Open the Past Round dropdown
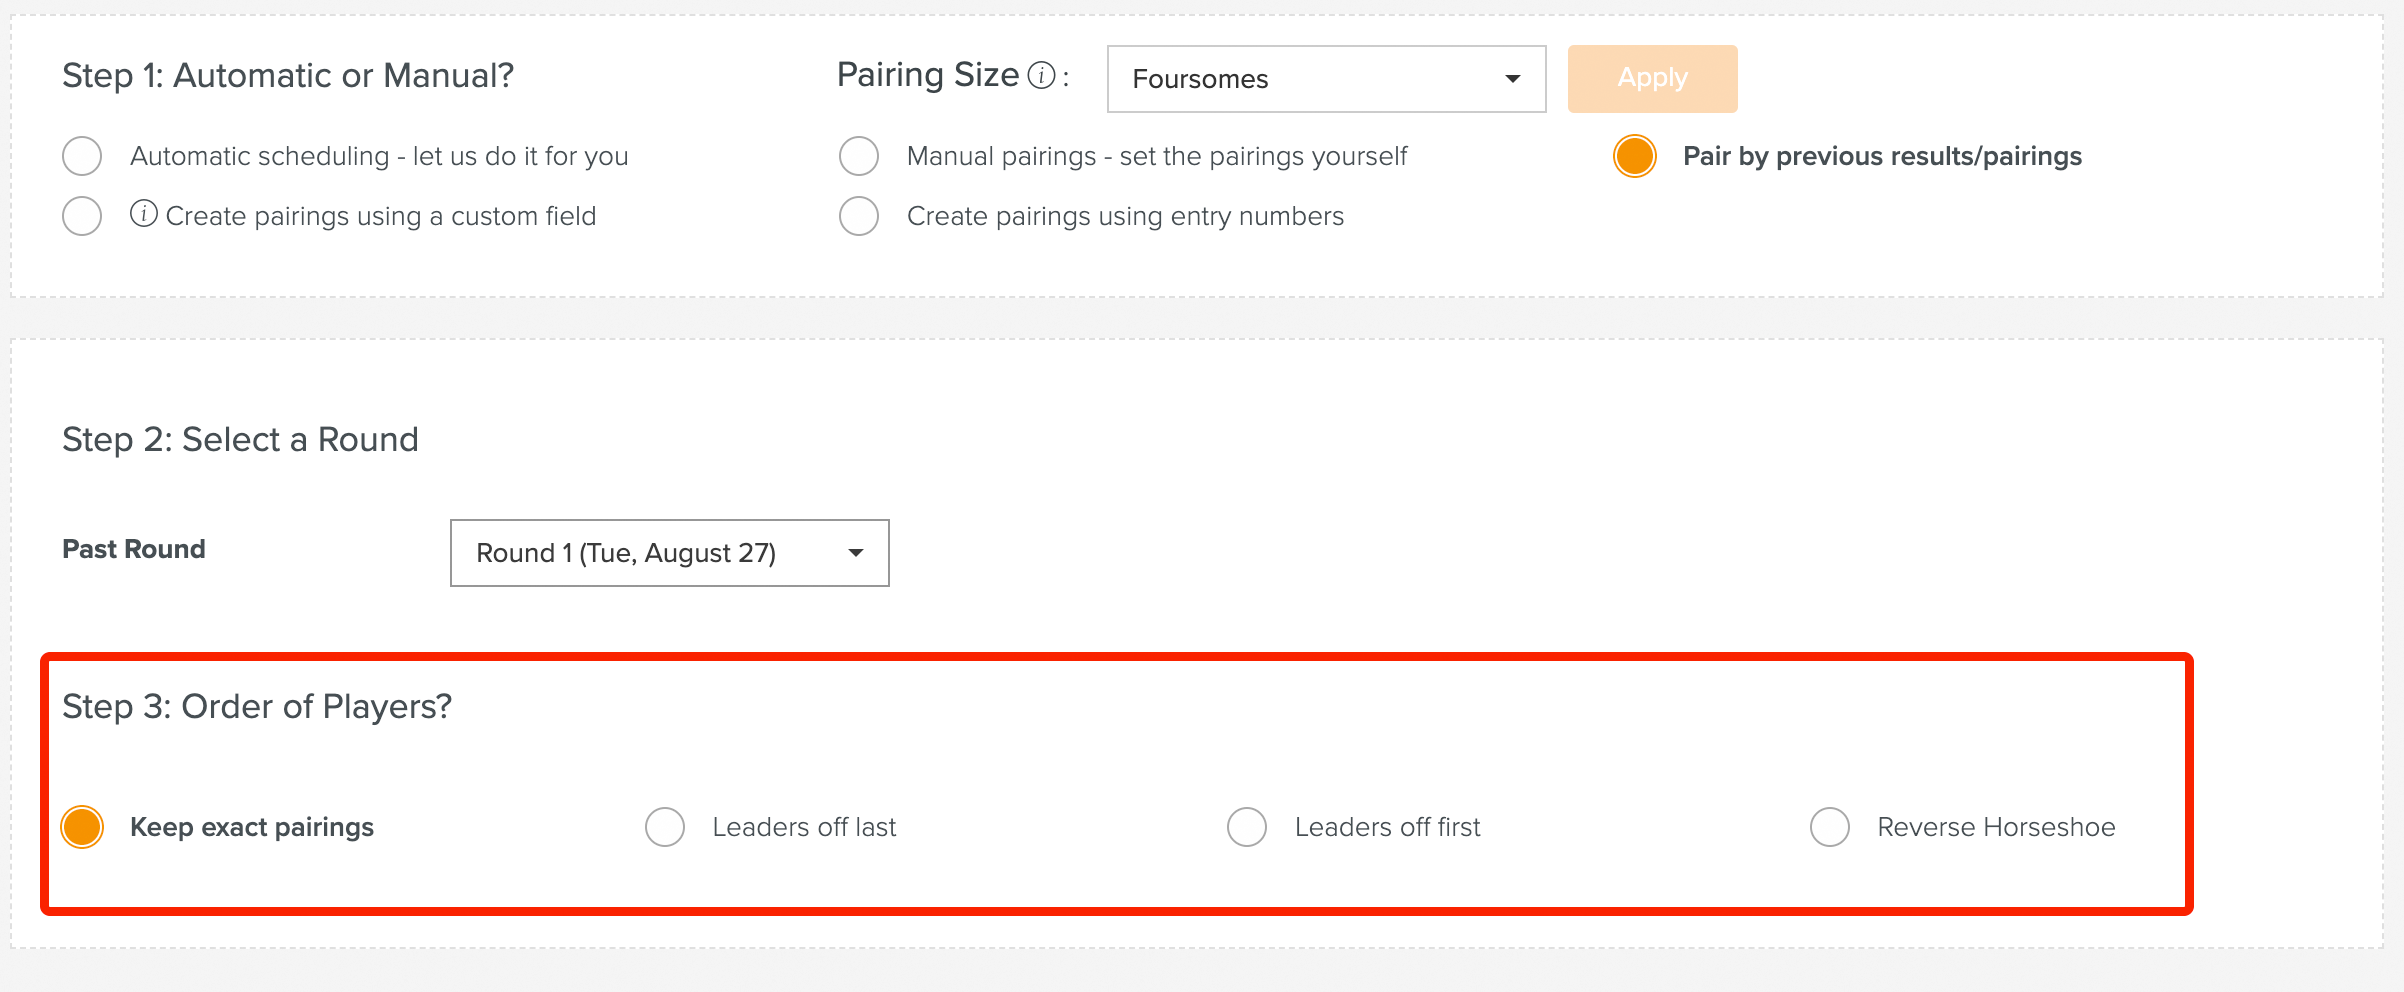 click(670, 553)
